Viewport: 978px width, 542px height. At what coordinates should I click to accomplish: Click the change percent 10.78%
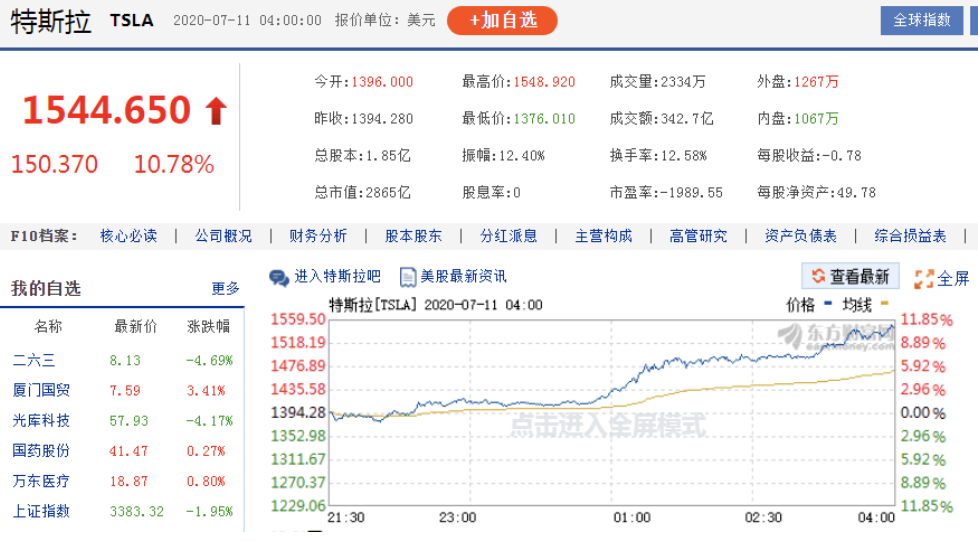[x=174, y=165]
